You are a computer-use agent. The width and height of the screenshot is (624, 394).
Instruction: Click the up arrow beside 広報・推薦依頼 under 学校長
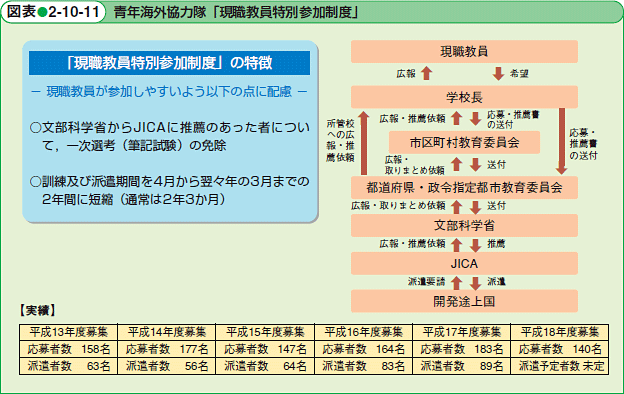click(456, 118)
